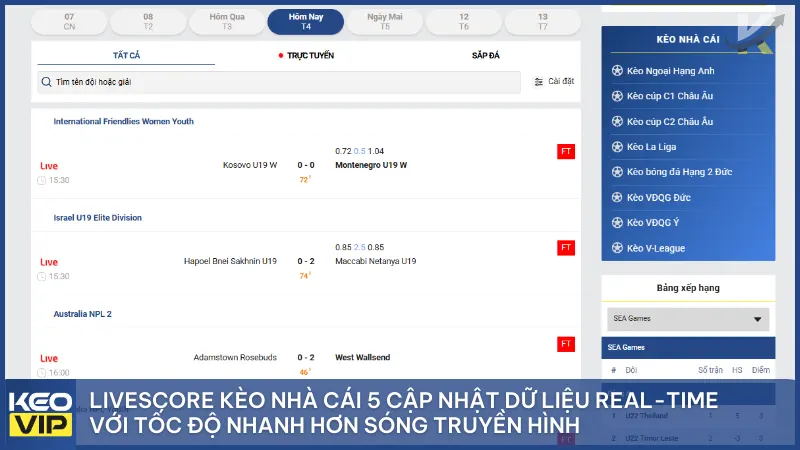This screenshot has width=800, height=450.
Task: Click Montenegro U19 W team name
Action: point(371,165)
